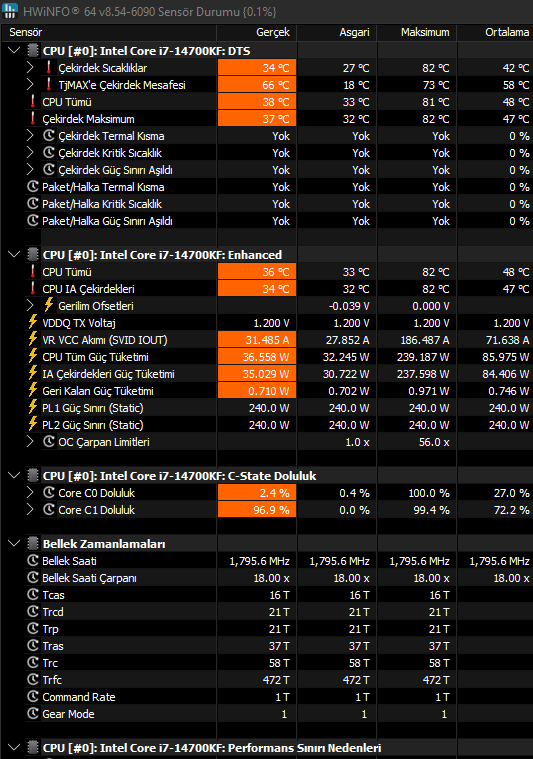Click clock icon of Core C0 Doluluk
The image size is (533, 759).
(49, 492)
